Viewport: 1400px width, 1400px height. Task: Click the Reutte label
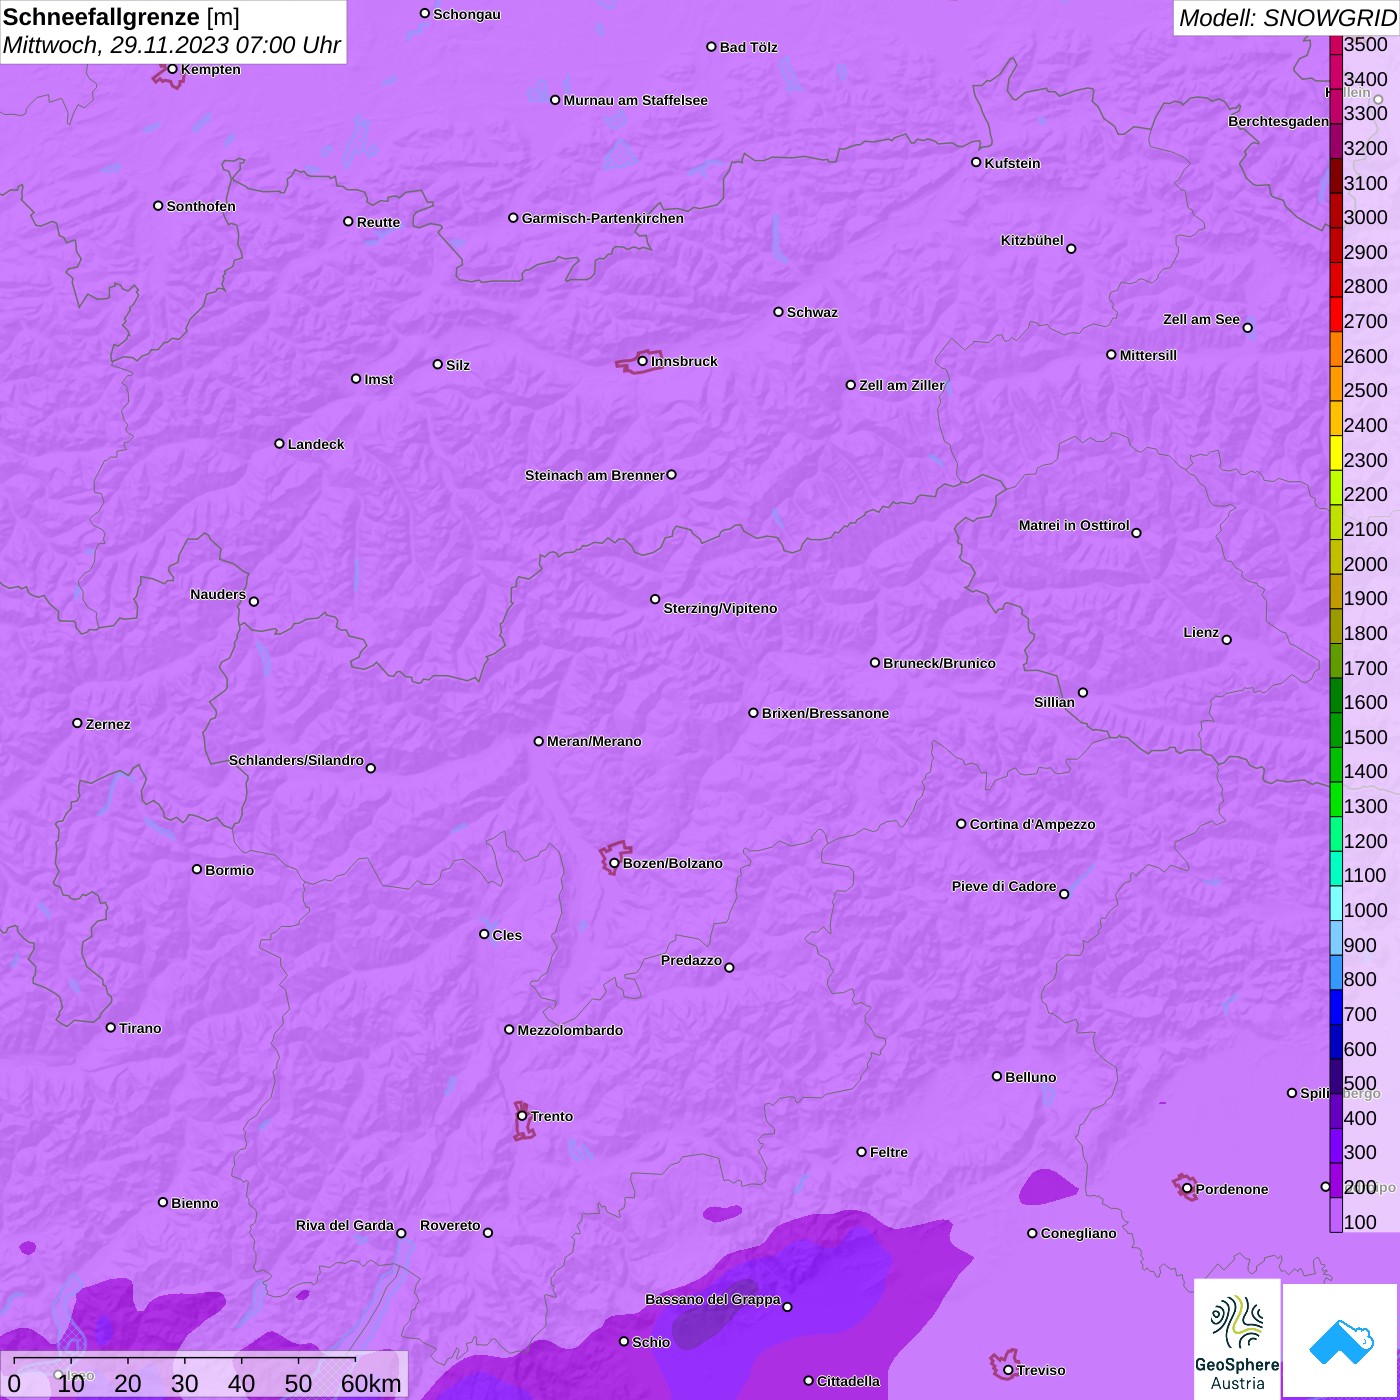point(378,222)
